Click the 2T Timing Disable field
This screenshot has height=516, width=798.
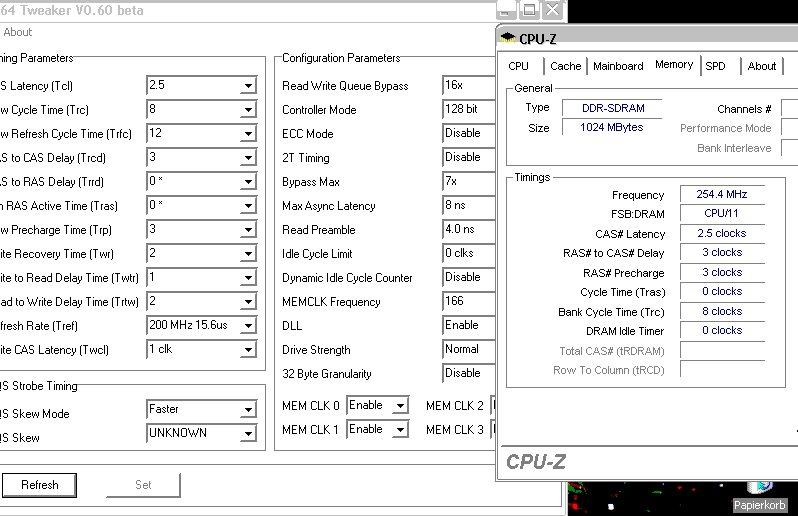tap(469, 157)
